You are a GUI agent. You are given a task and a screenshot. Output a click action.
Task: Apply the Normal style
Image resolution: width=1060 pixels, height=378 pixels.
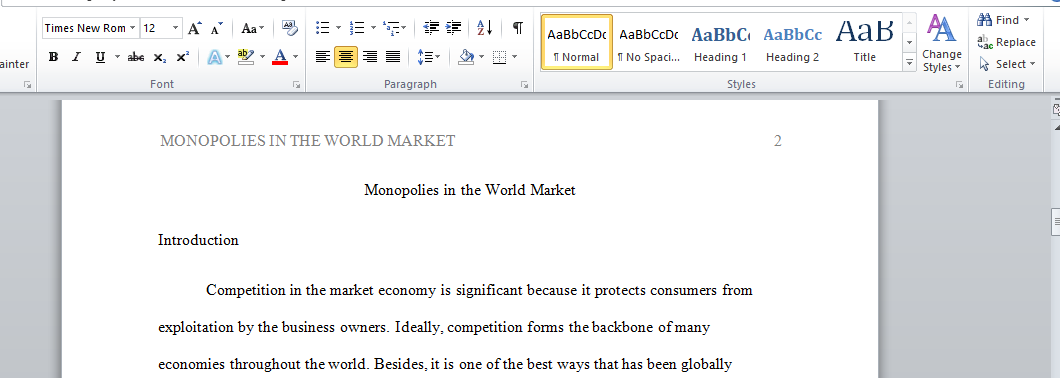click(x=577, y=42)
